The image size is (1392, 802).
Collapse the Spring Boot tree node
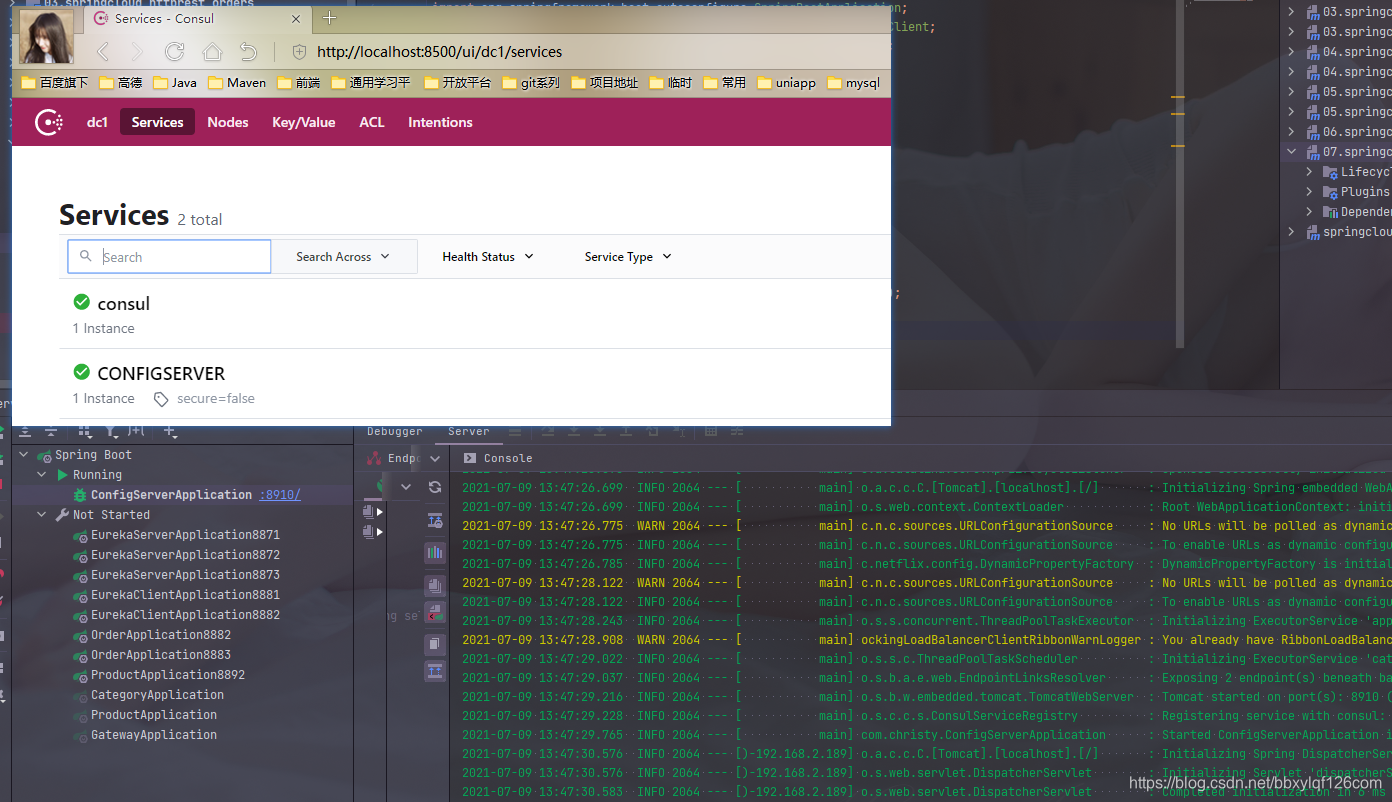[25, 455]
